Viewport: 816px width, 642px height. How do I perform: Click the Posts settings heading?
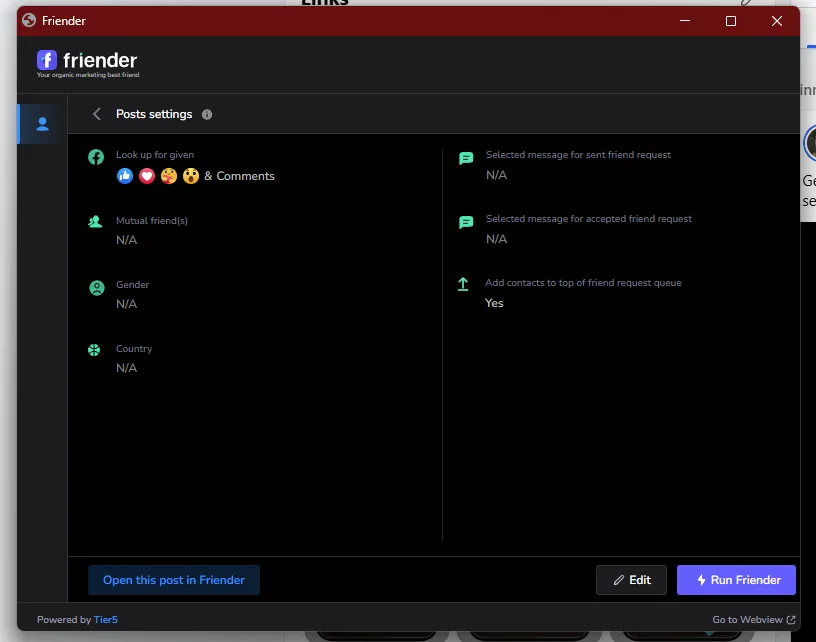click(154, 114)
